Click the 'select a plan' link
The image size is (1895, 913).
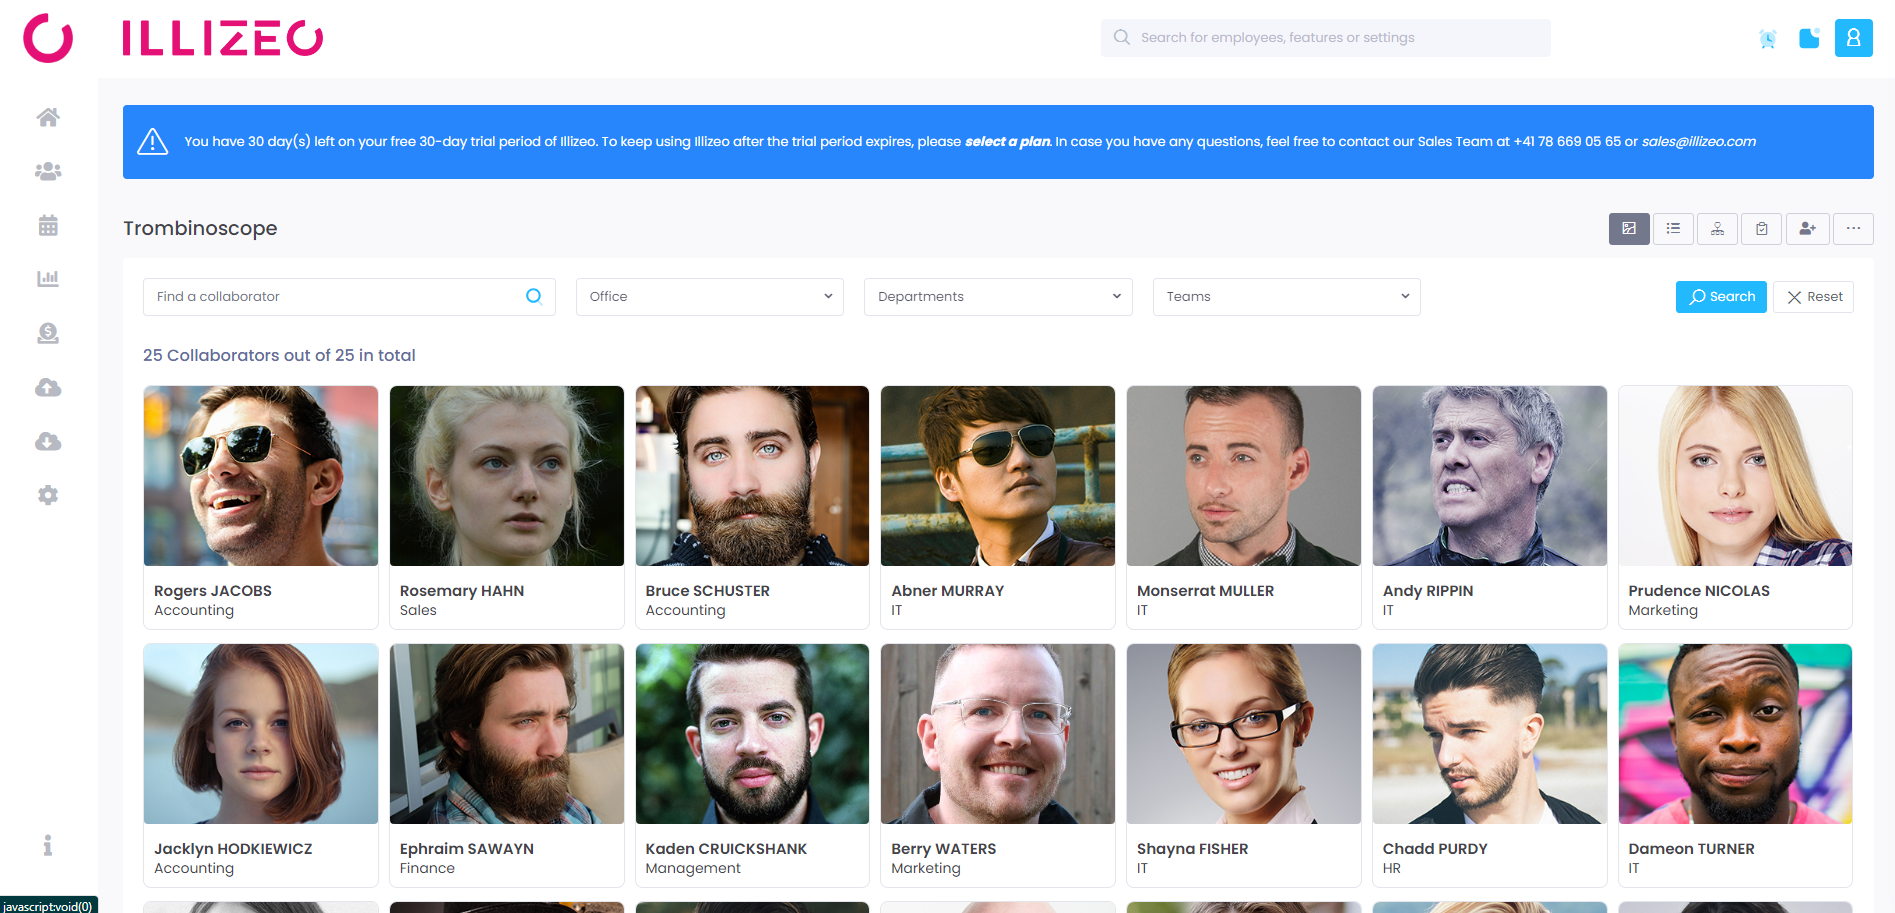pos(1007,142)
